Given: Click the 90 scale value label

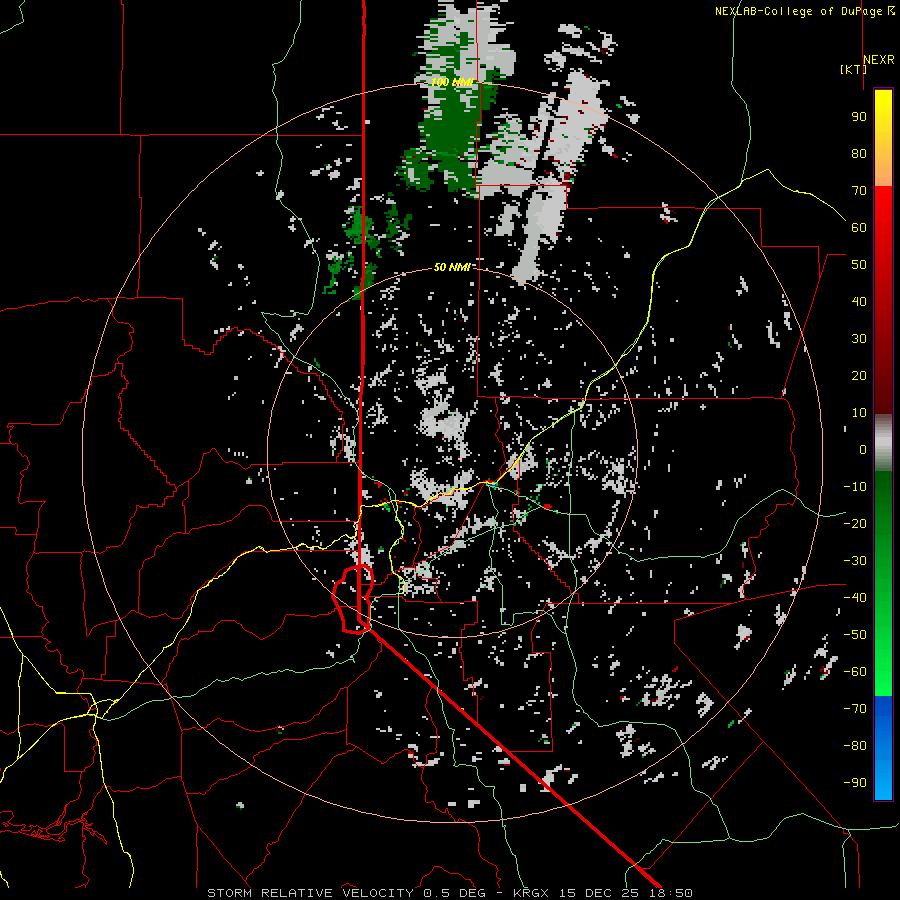Looking at the screenshot, I should click(x=859, y=117).
